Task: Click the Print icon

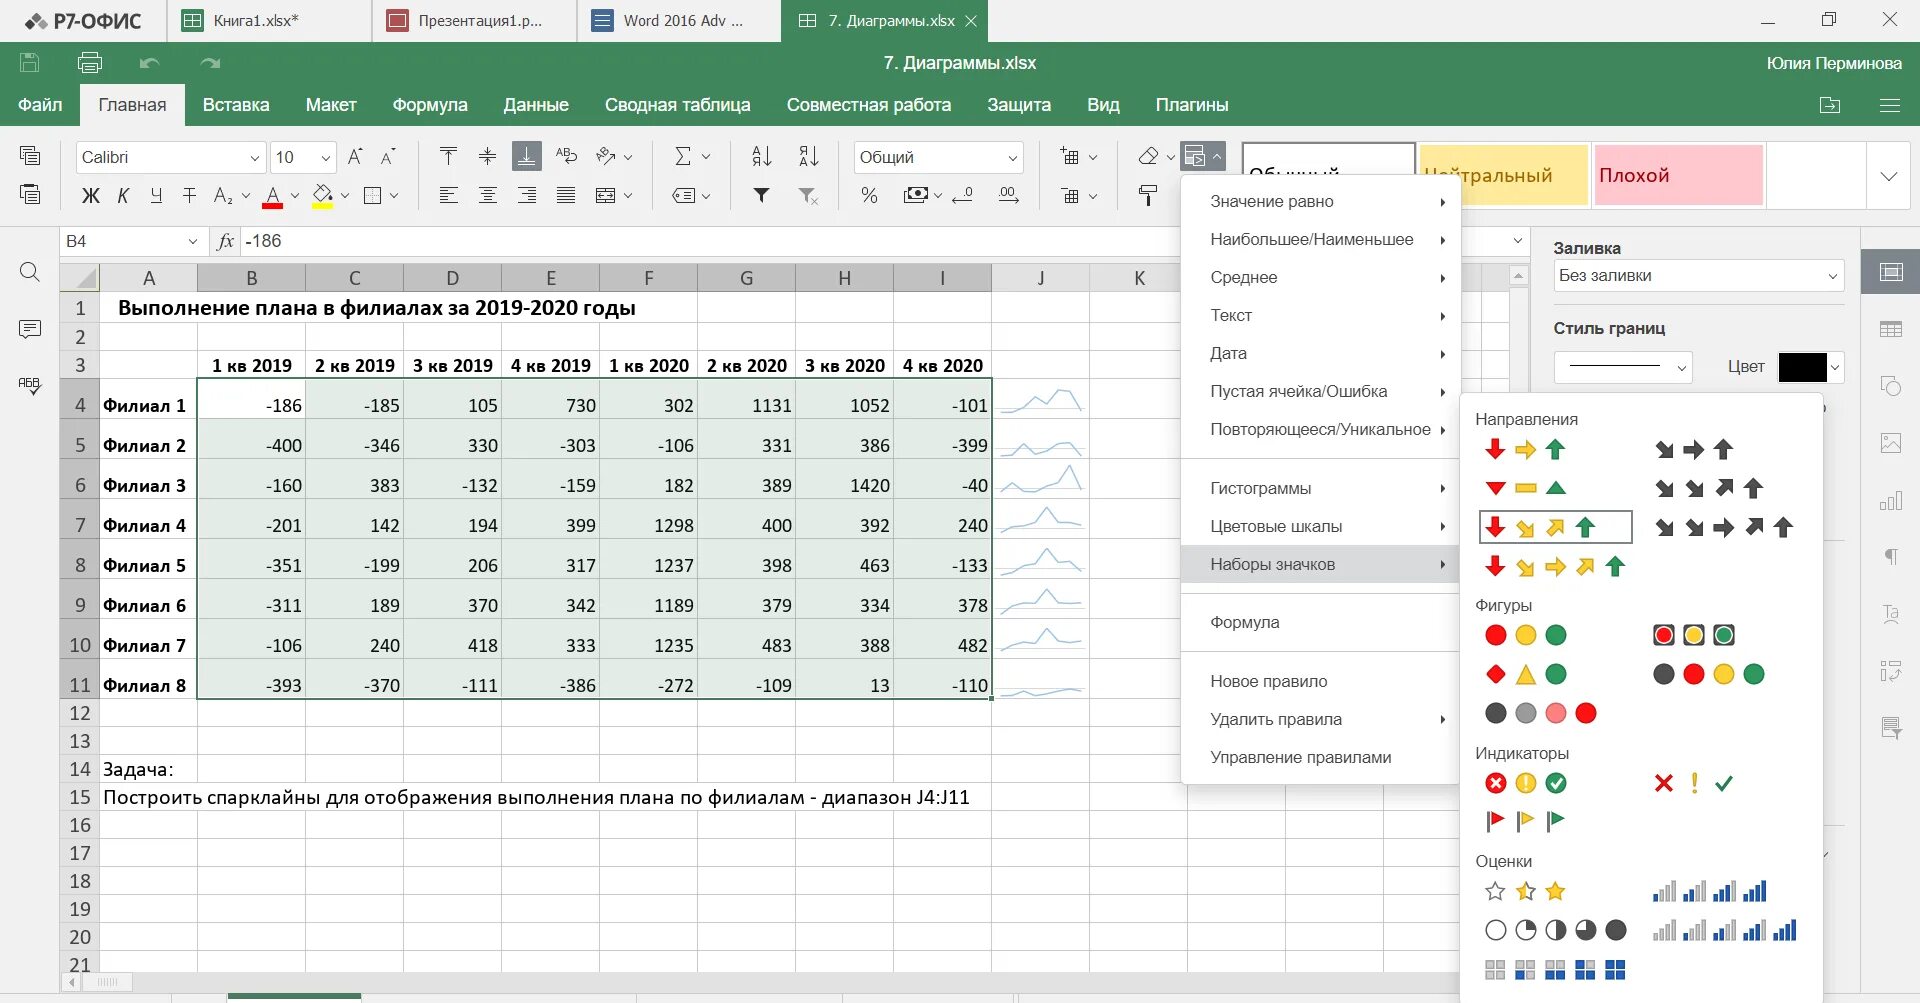Action: 90,63
